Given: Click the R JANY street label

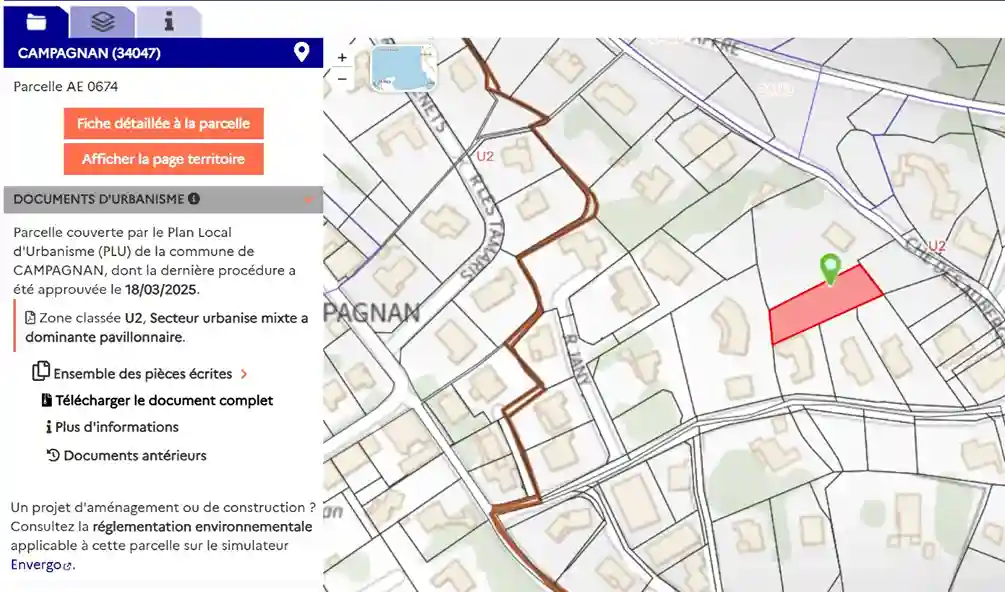Looking at the screenshot, I should click(576, 359).
